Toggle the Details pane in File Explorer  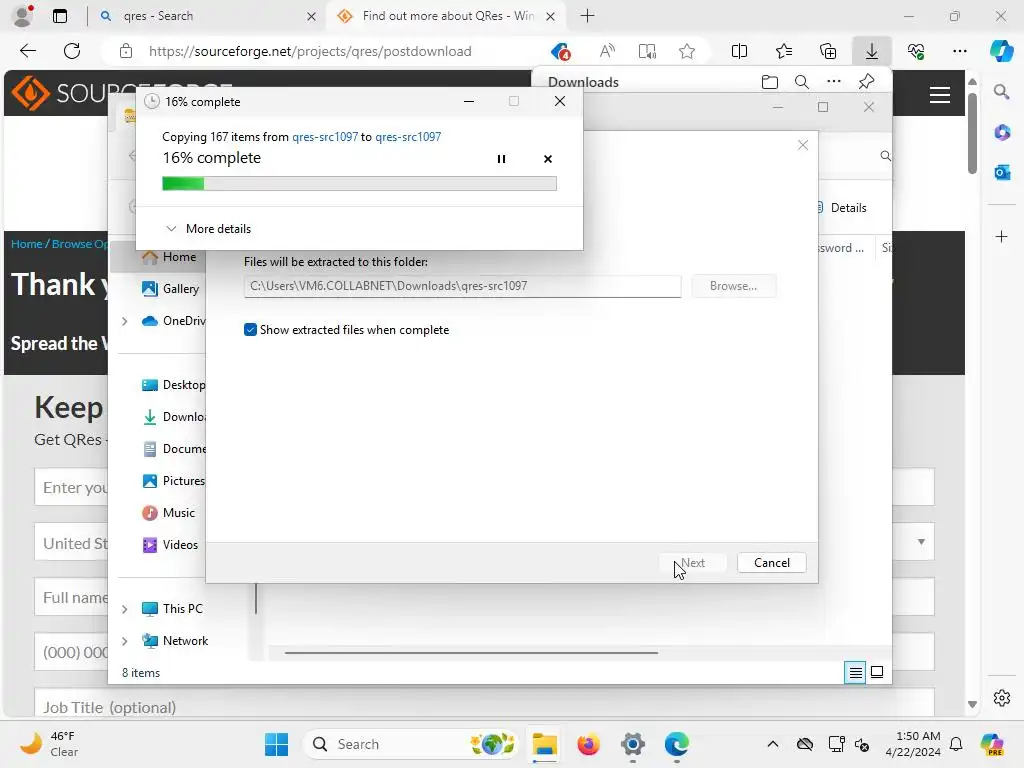(842, 208)
